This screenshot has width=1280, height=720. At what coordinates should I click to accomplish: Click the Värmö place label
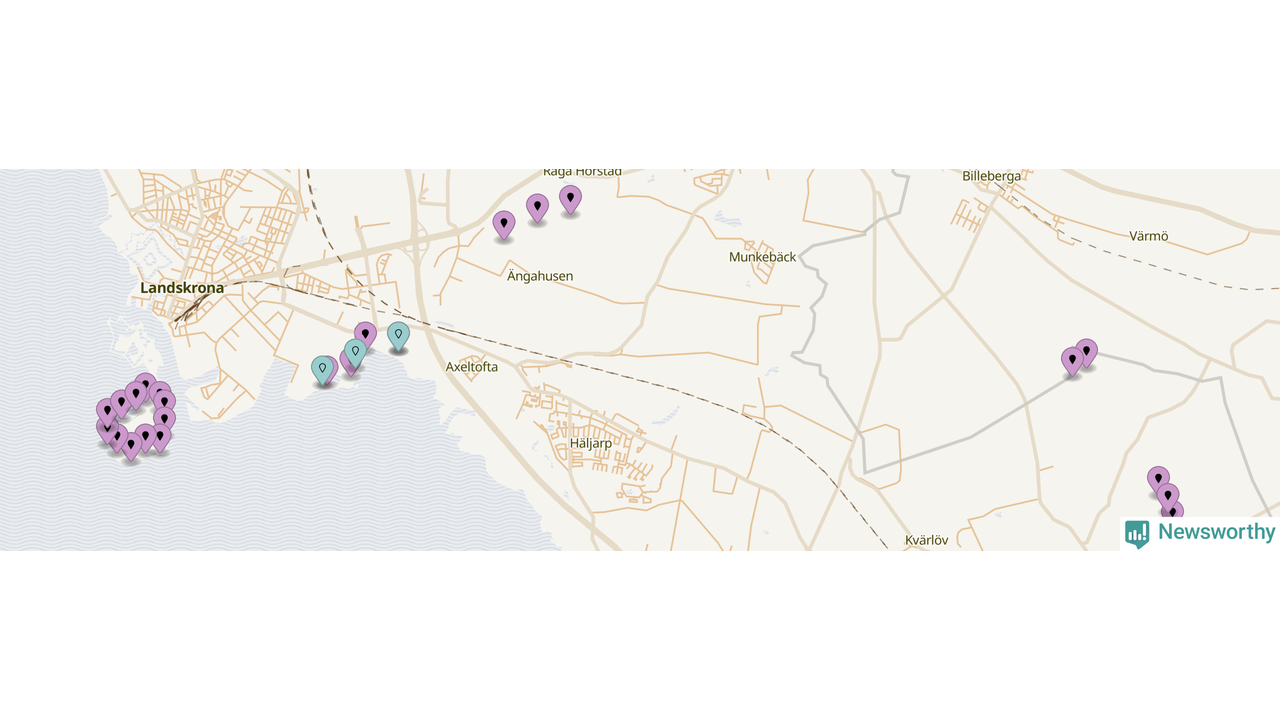1149,236
